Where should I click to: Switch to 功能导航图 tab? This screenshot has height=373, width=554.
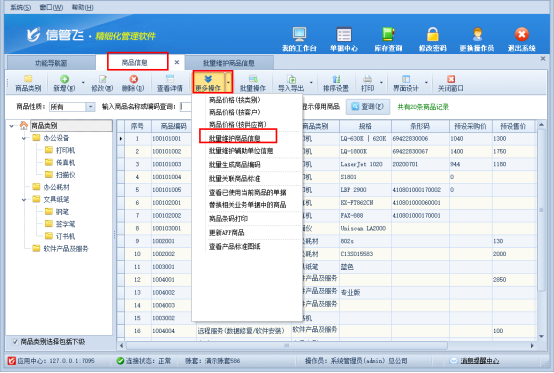tap(51, 63)
